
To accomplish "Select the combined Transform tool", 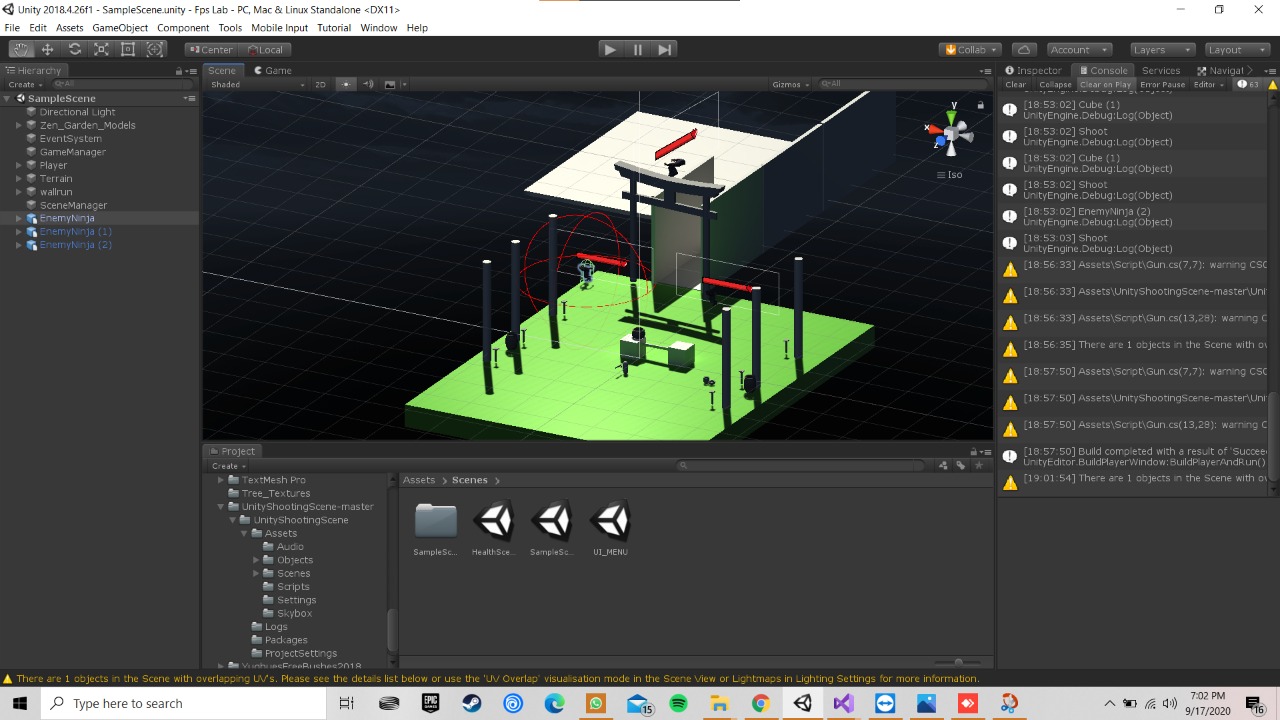I will point(155,49).
